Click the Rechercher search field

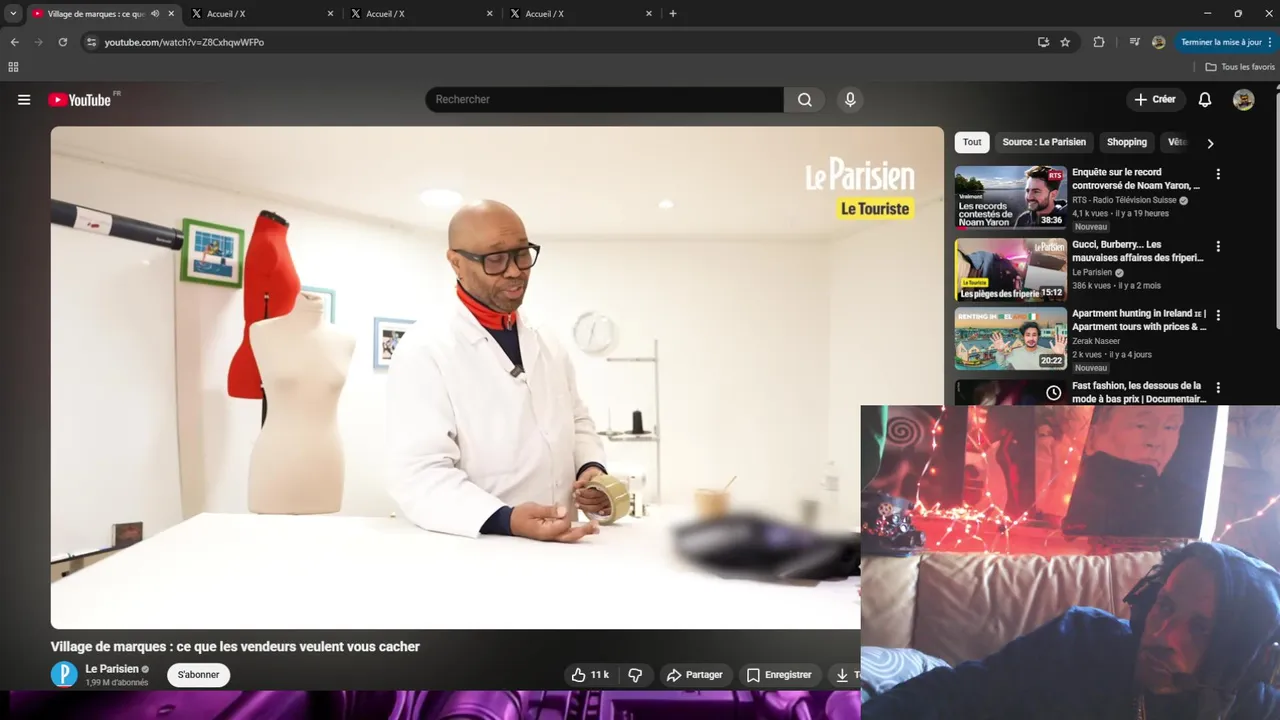604,100
